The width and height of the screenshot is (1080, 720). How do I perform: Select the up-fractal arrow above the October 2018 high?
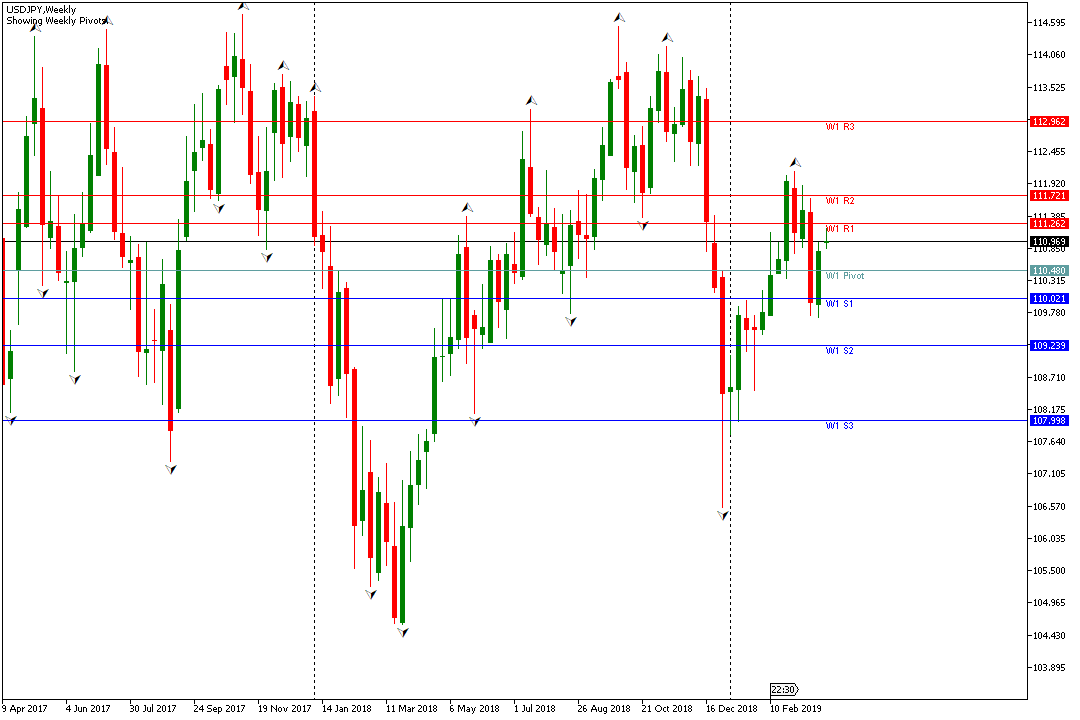click(x=667, y=38)
